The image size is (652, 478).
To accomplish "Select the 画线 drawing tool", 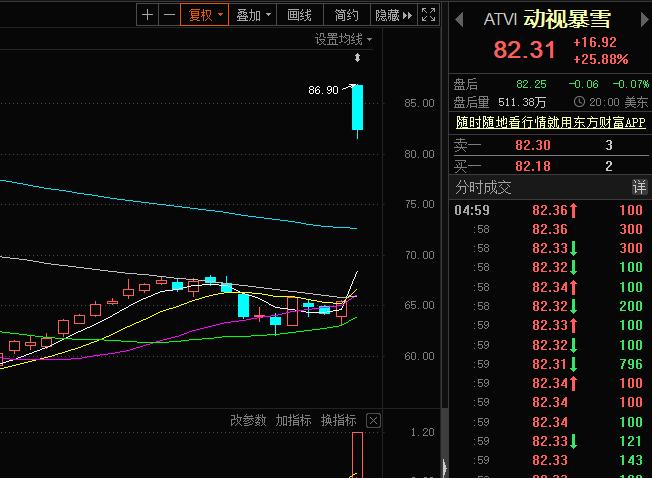I will click(299, 15).
